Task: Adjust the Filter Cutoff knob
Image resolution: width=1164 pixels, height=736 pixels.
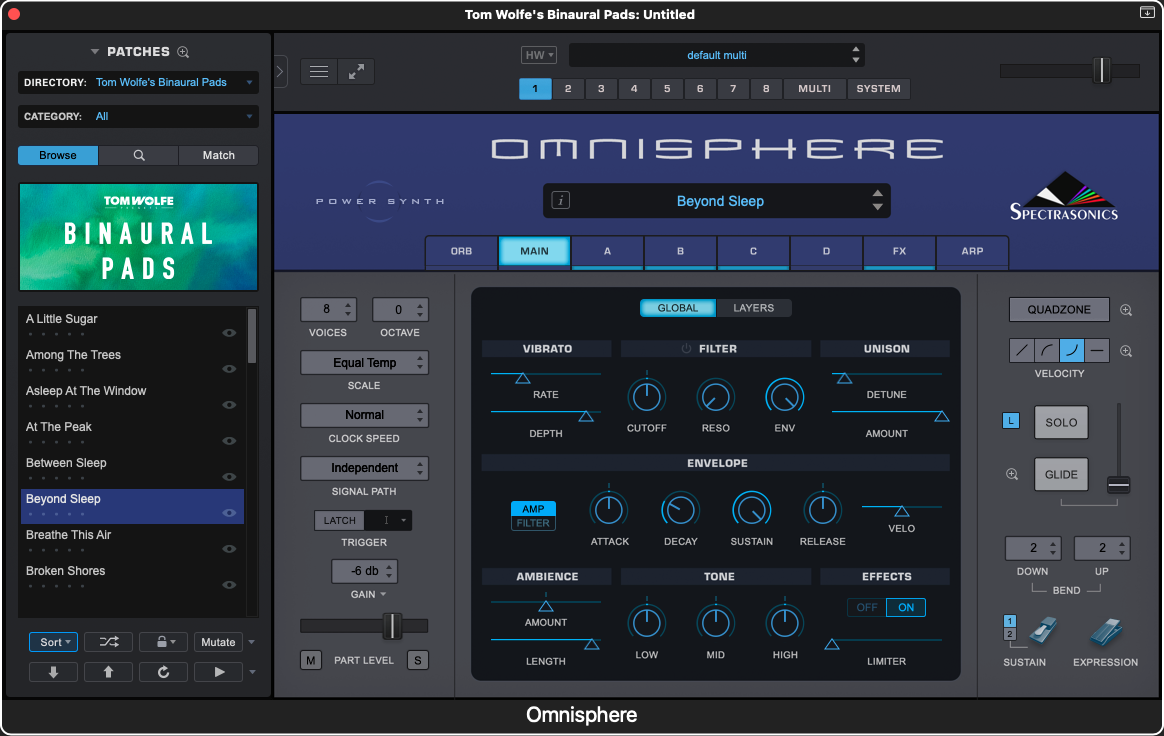Action: click(x=646, y=397)
